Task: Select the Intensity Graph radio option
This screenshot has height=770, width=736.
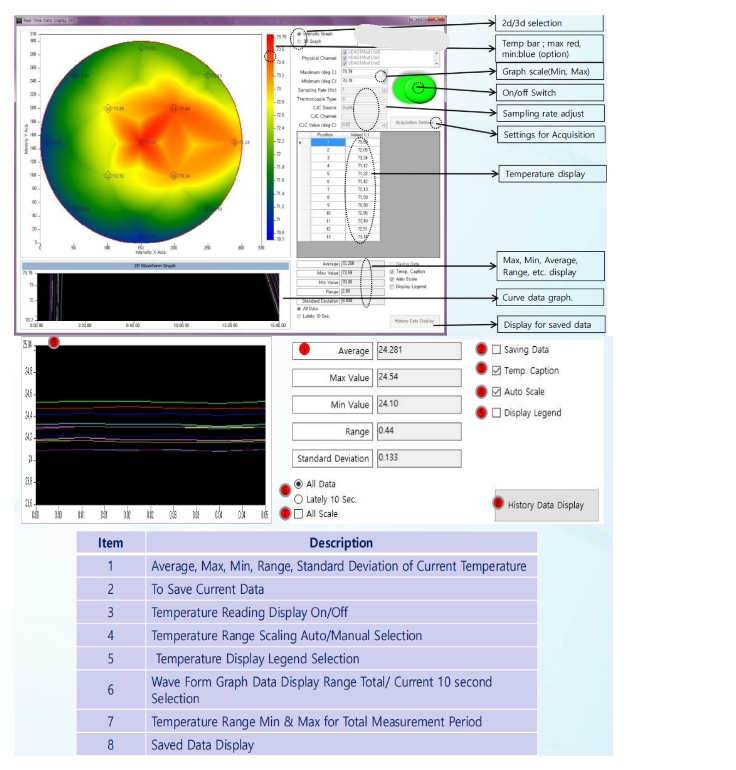Action: (297, 34)
